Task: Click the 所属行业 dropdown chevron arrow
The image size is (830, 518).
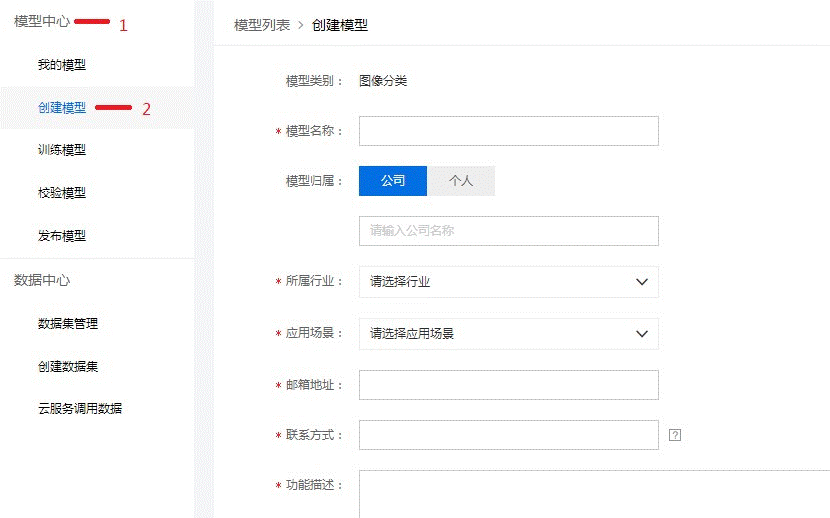Action: tap(642, 282)
